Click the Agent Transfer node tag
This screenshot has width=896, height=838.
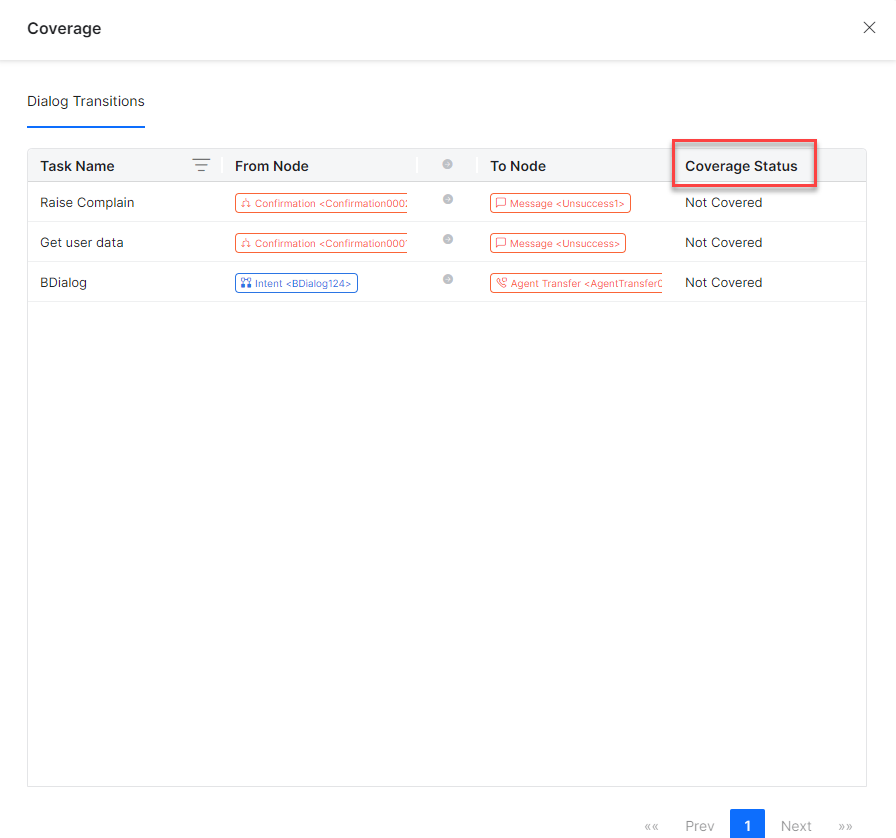pyautogui.click(x=576, y=283)
